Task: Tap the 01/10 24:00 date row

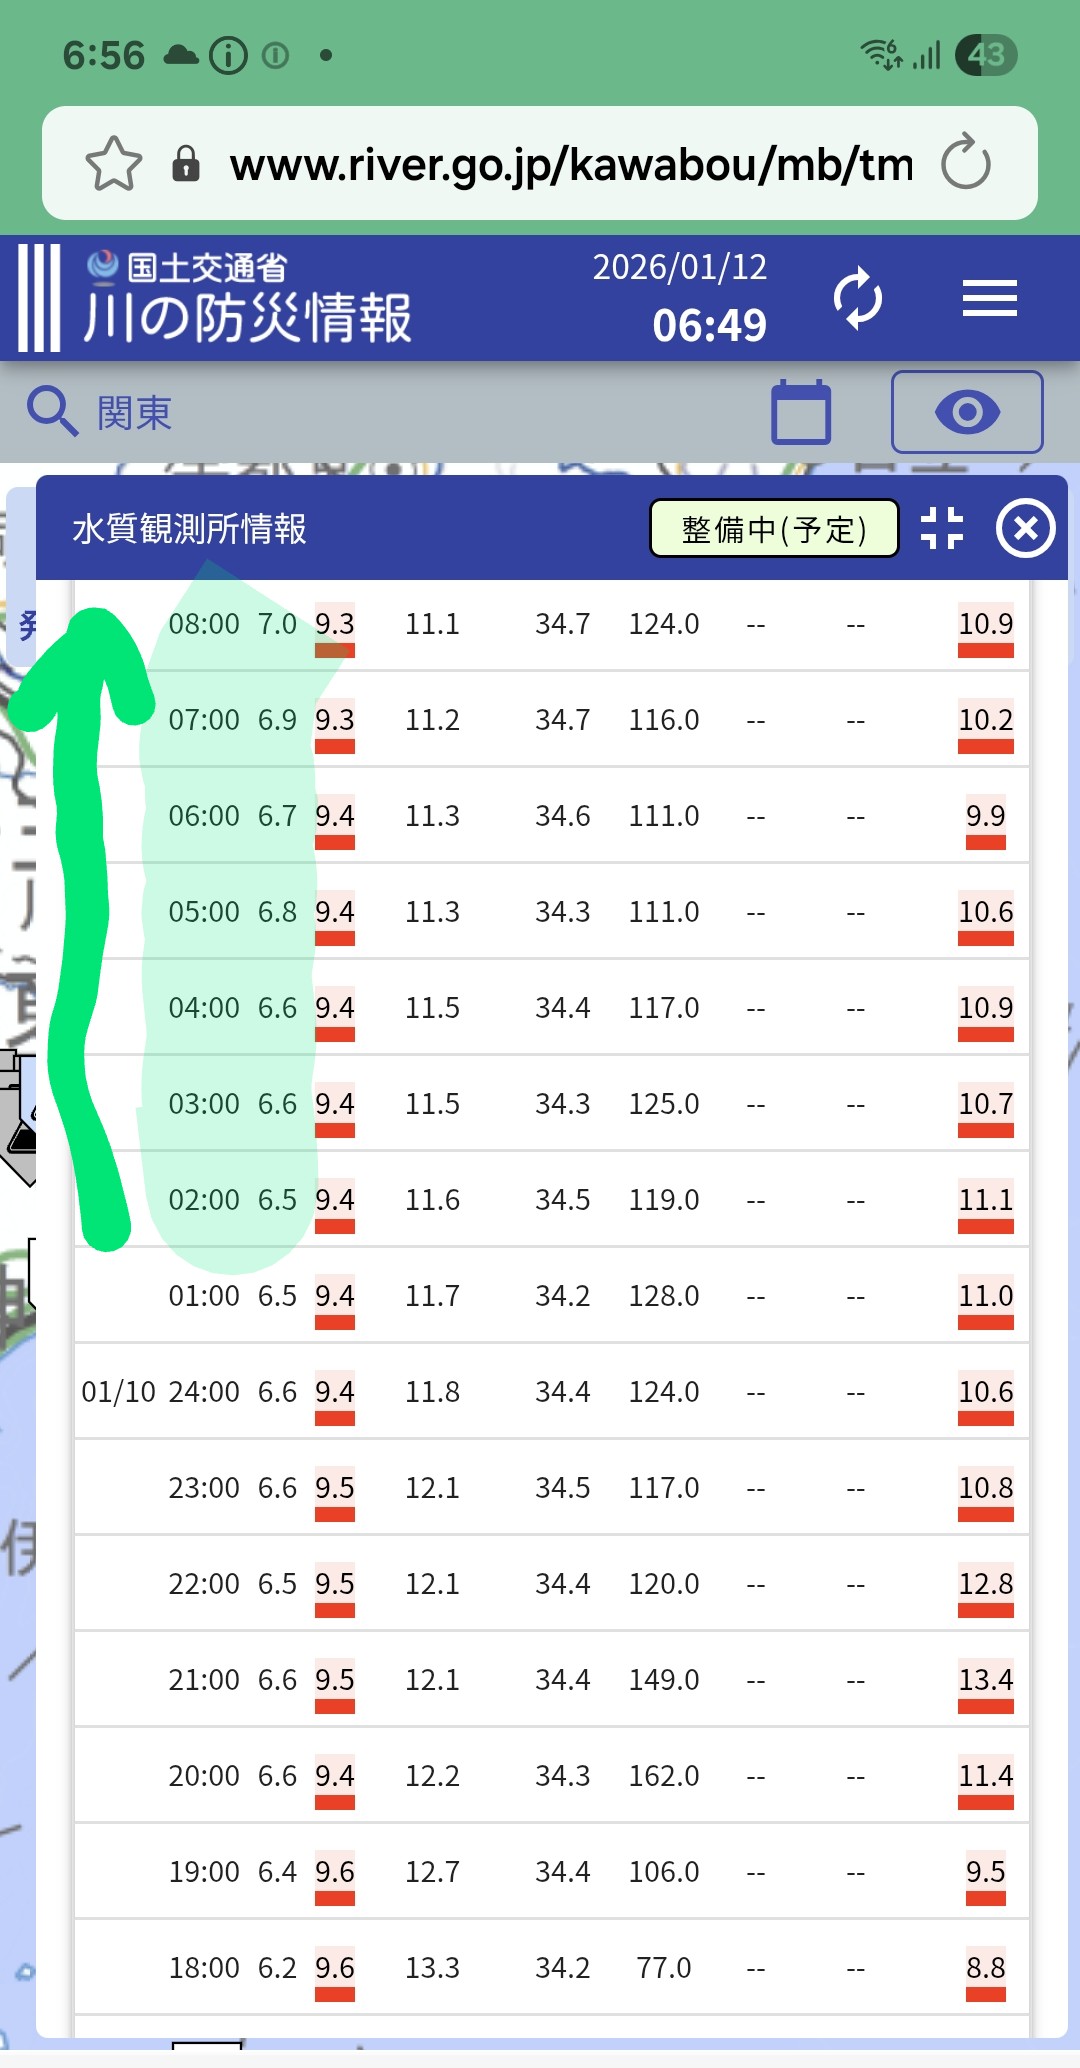Action: 160,1392
